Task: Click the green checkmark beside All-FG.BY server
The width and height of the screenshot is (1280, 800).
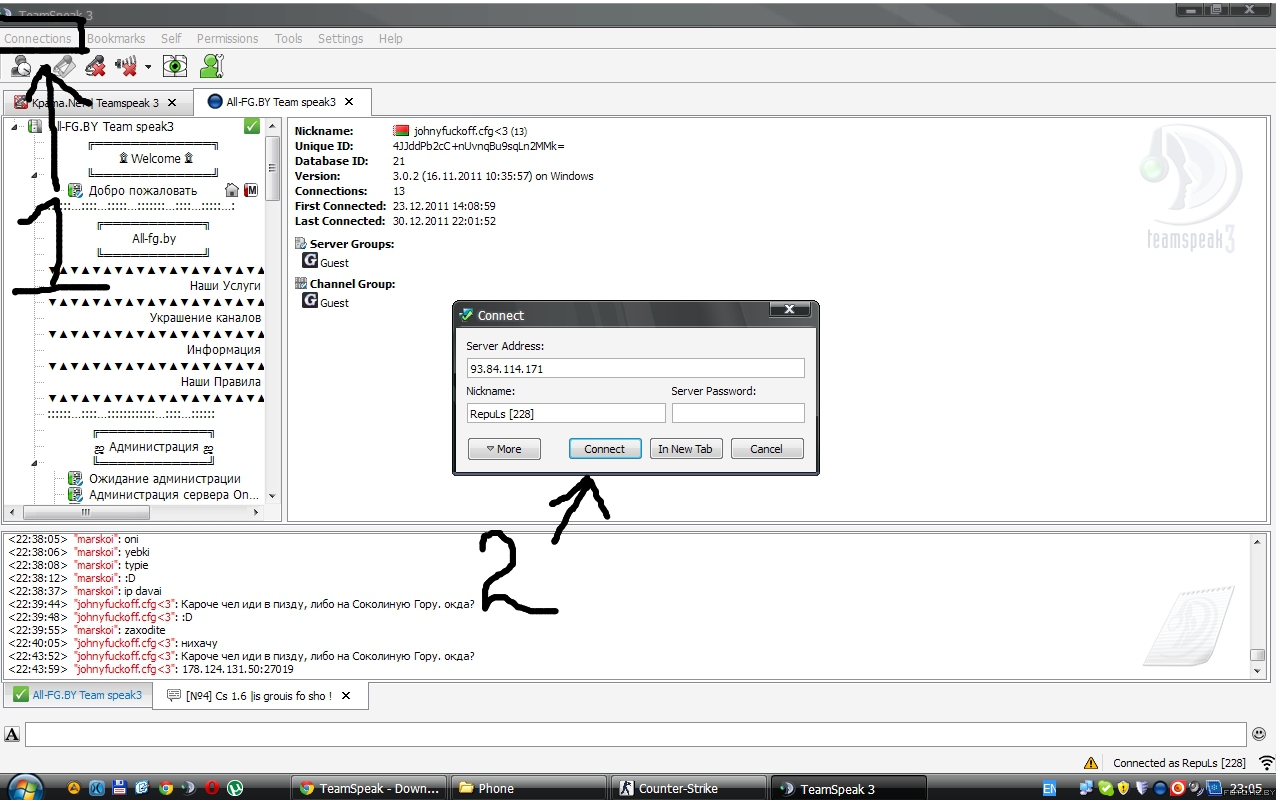Action: coord(252,126)
